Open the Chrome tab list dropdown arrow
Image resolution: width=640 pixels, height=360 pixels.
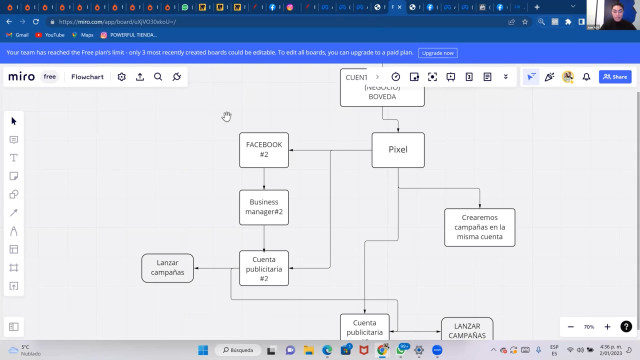pyautogui.click(x=573, y=7)
